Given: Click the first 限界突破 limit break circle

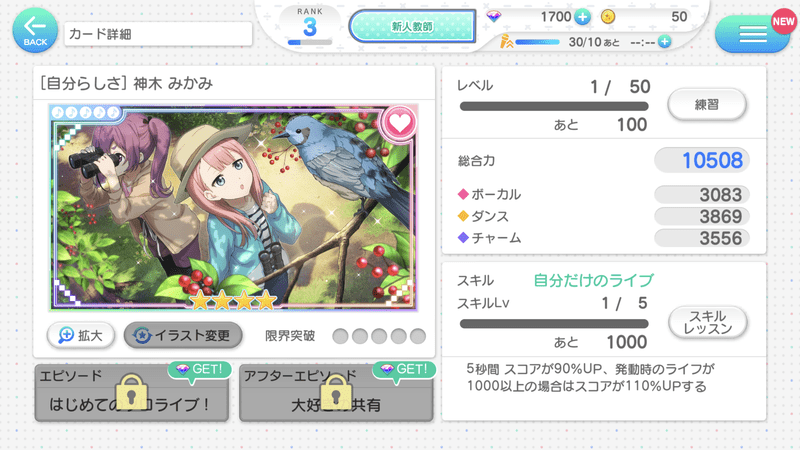Looking at the screenshot, I should [x=340, y=336].
